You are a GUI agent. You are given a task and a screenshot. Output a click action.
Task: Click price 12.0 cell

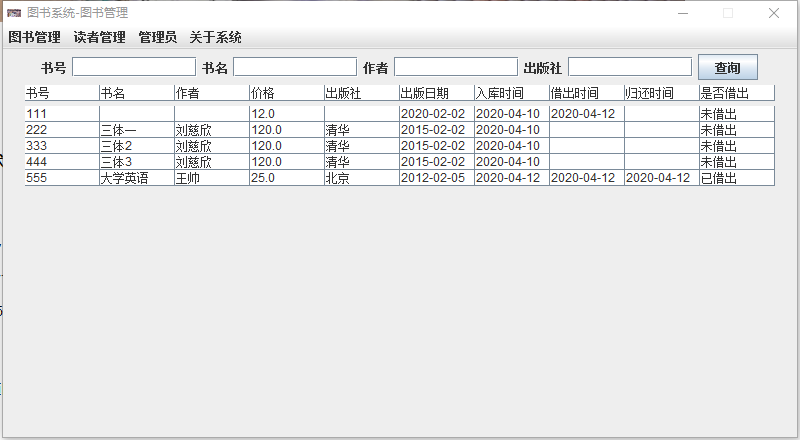pyautogui.click(x=287, y=114)
